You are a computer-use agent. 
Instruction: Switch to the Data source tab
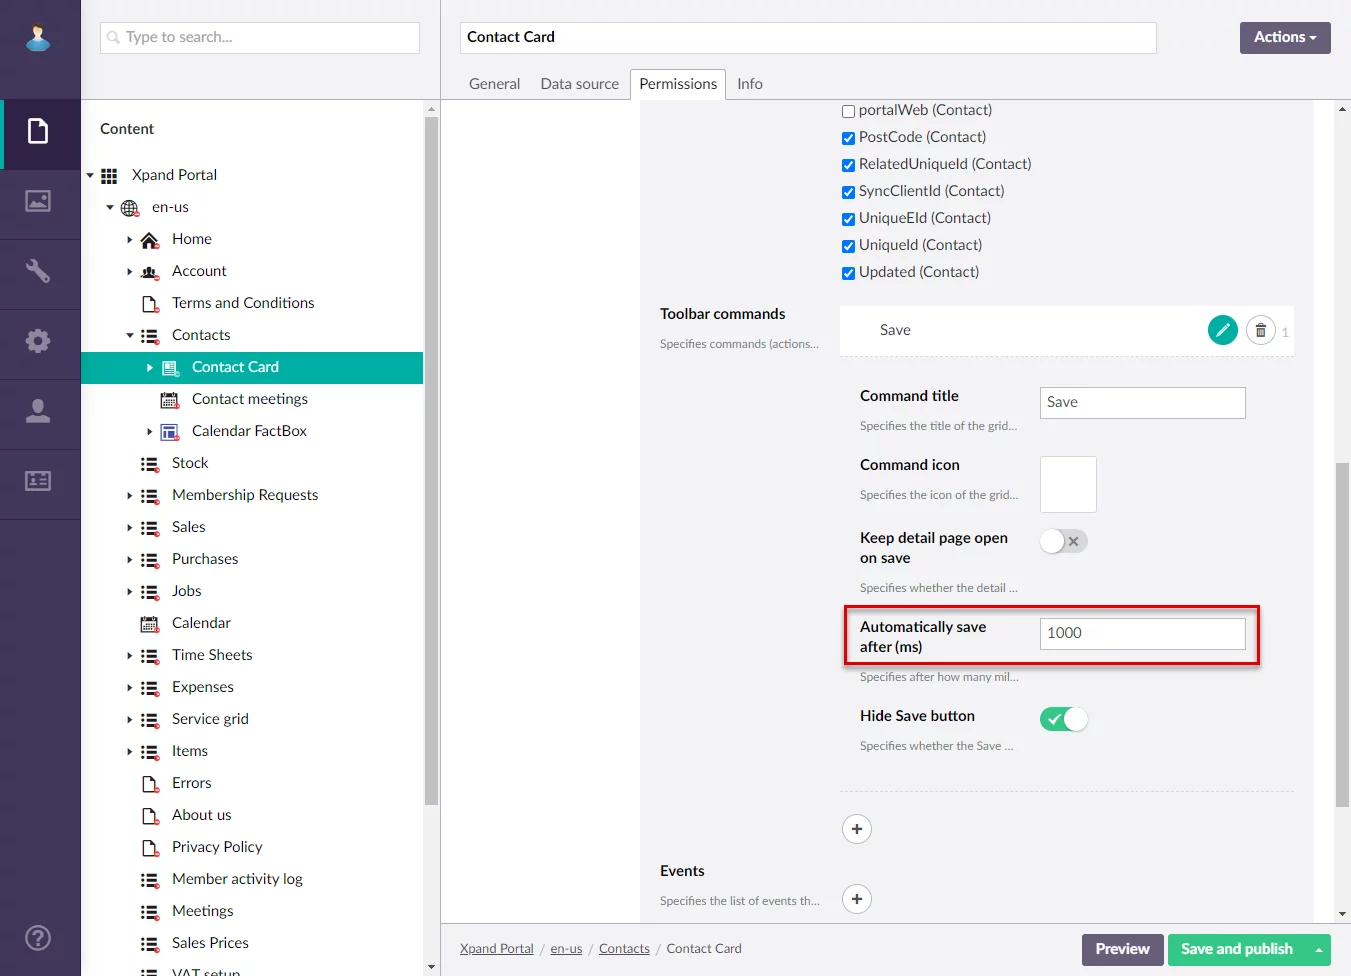579,84
